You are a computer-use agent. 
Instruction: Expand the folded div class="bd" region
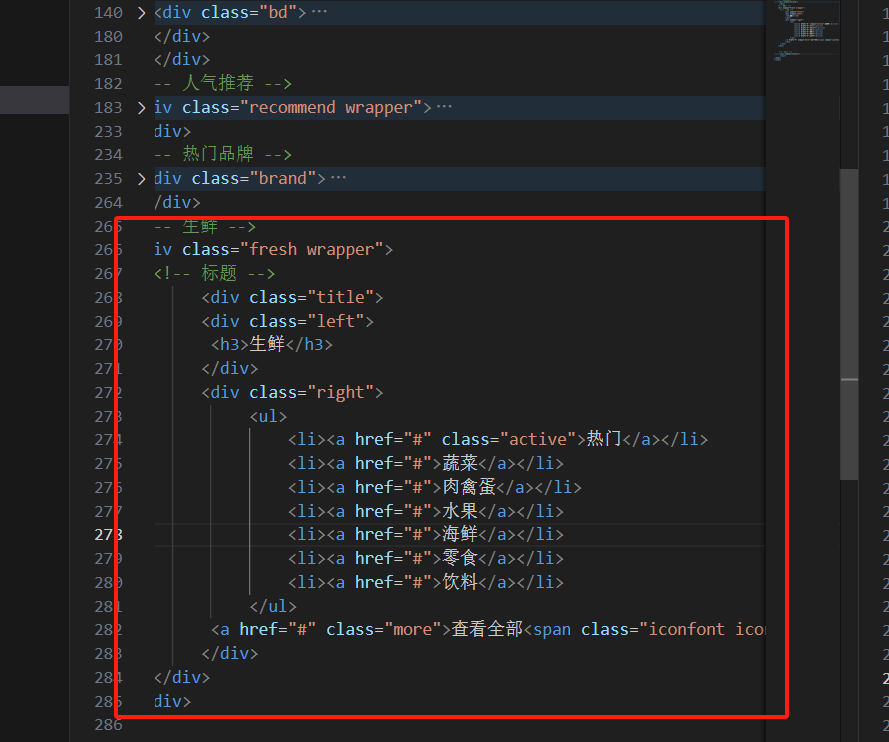[140, 12]
